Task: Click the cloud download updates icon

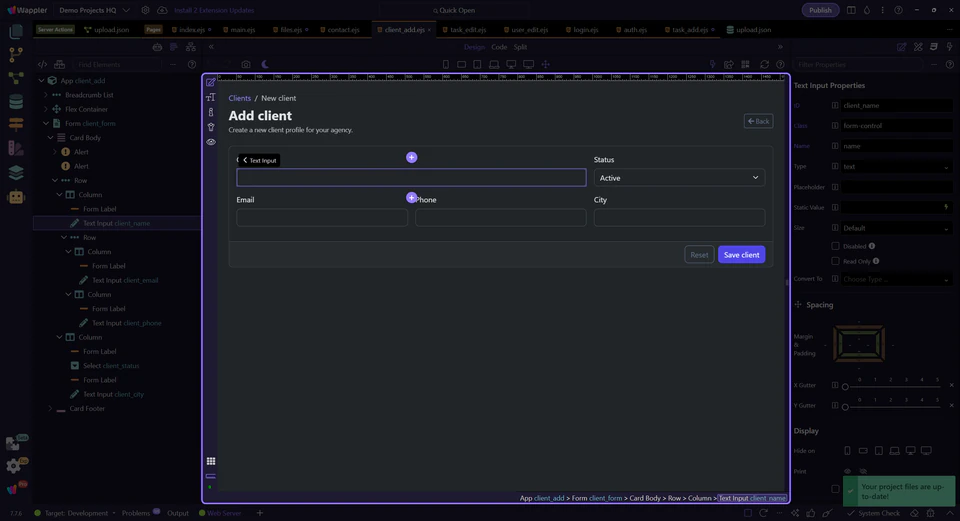Action: pyautogui.click(x=162, y=10)
